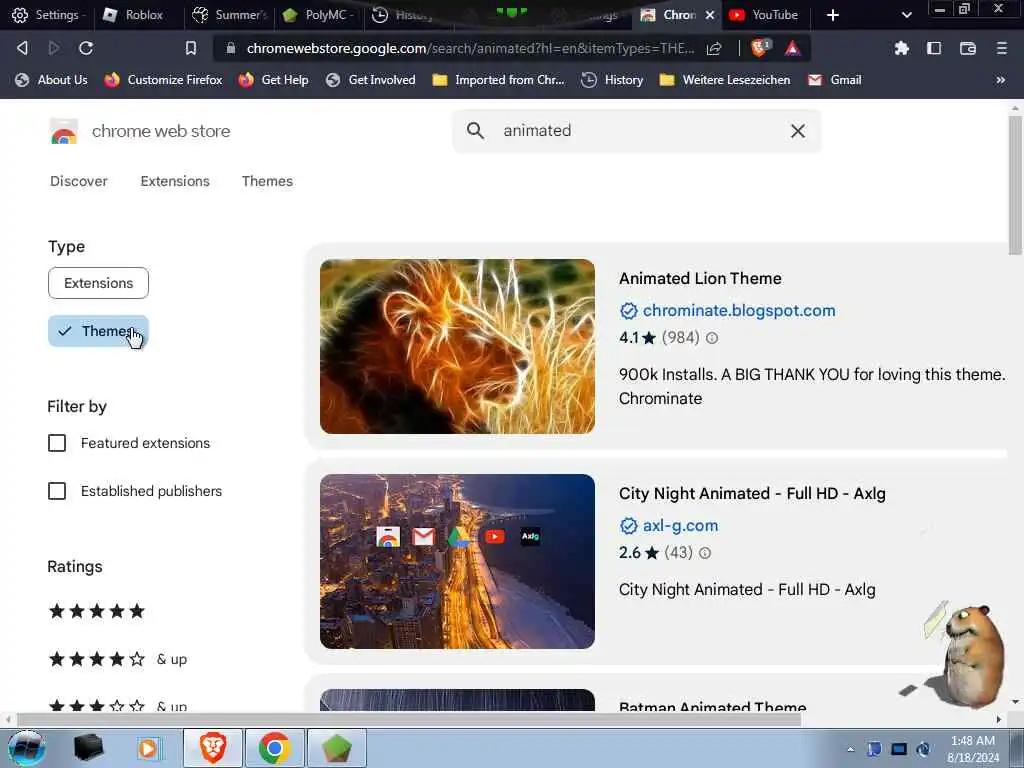Open the Get Help bookmark

(x=274, y=80)
